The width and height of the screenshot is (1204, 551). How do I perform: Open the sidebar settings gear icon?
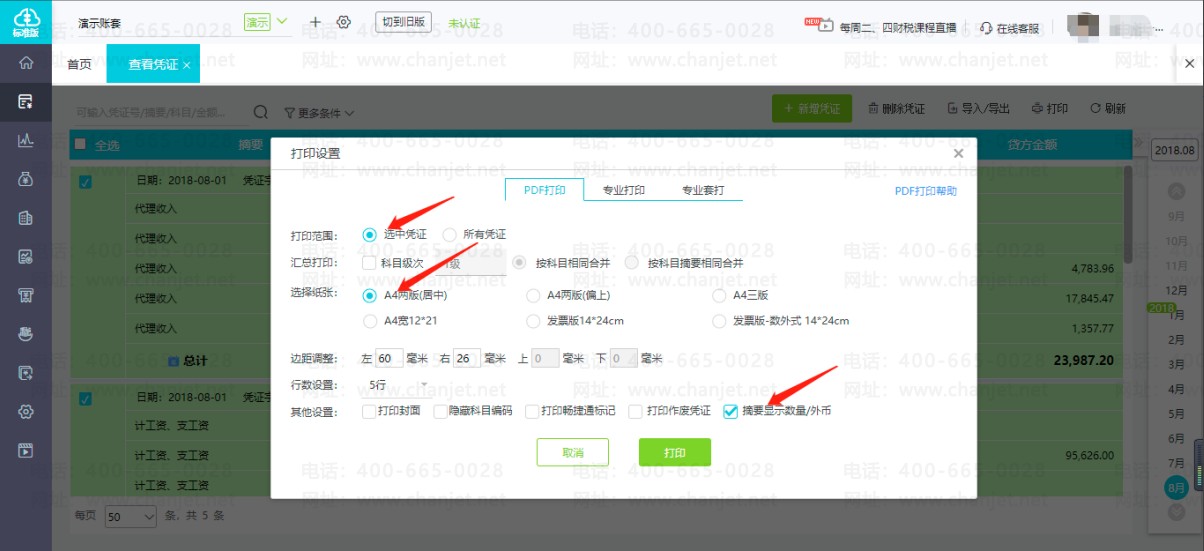[x=26, y=411]
